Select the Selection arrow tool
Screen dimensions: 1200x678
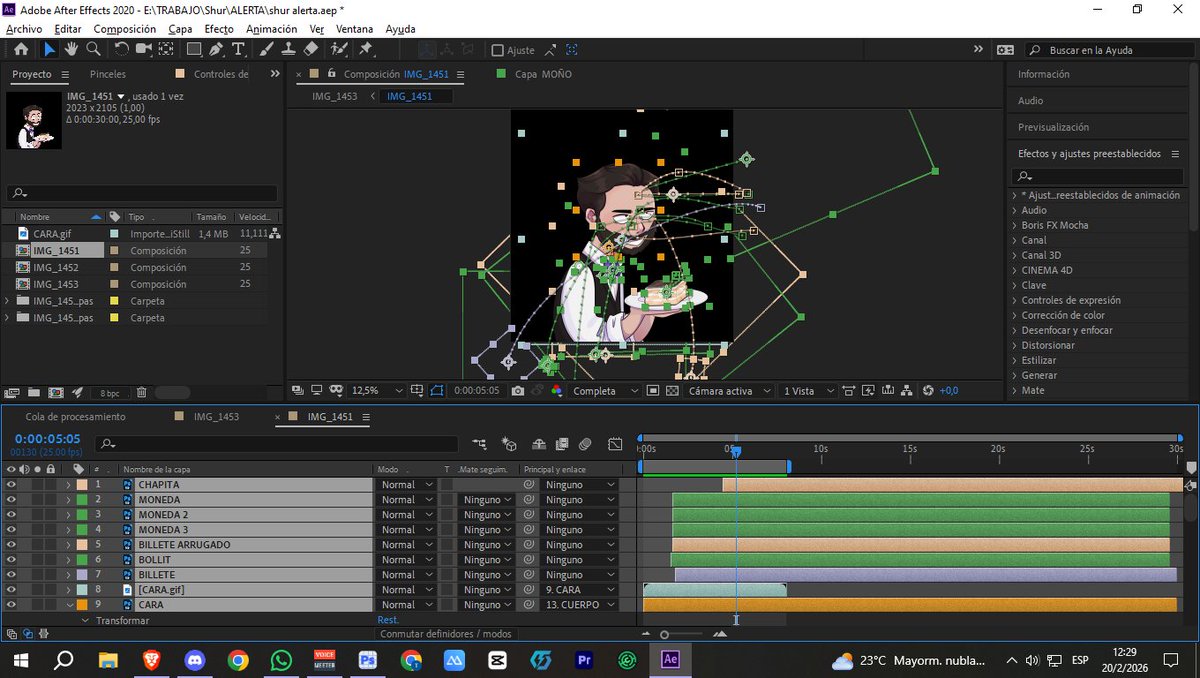click(50, 49)
